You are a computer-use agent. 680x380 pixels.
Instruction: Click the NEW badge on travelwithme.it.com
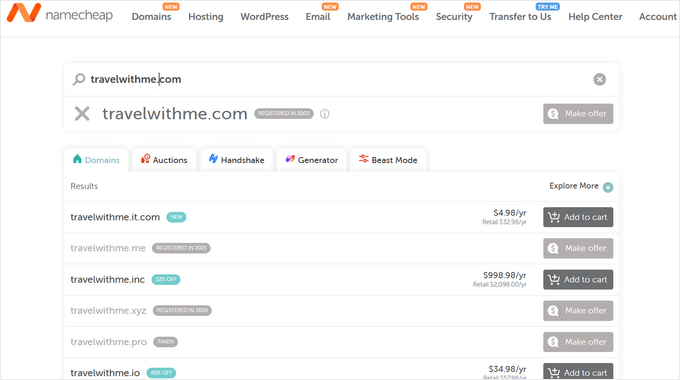[177, 217]
